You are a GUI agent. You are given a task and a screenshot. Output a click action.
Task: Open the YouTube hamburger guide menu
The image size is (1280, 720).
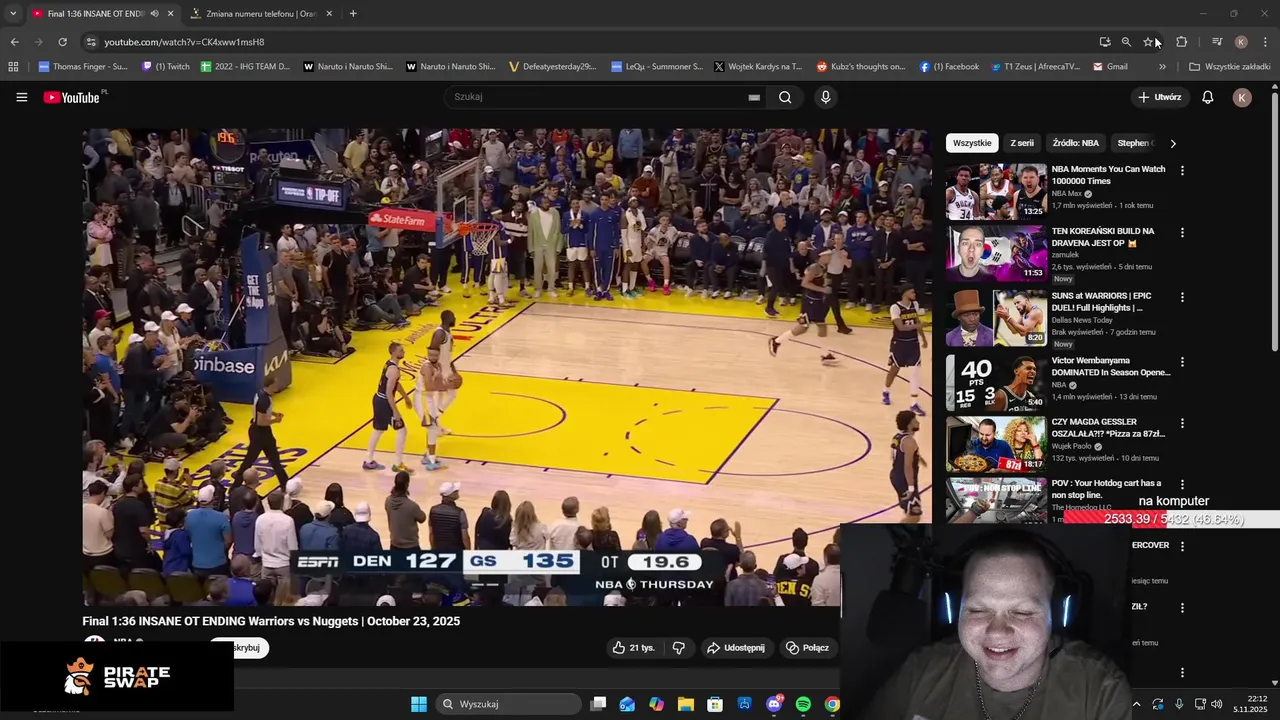[21, 97]
